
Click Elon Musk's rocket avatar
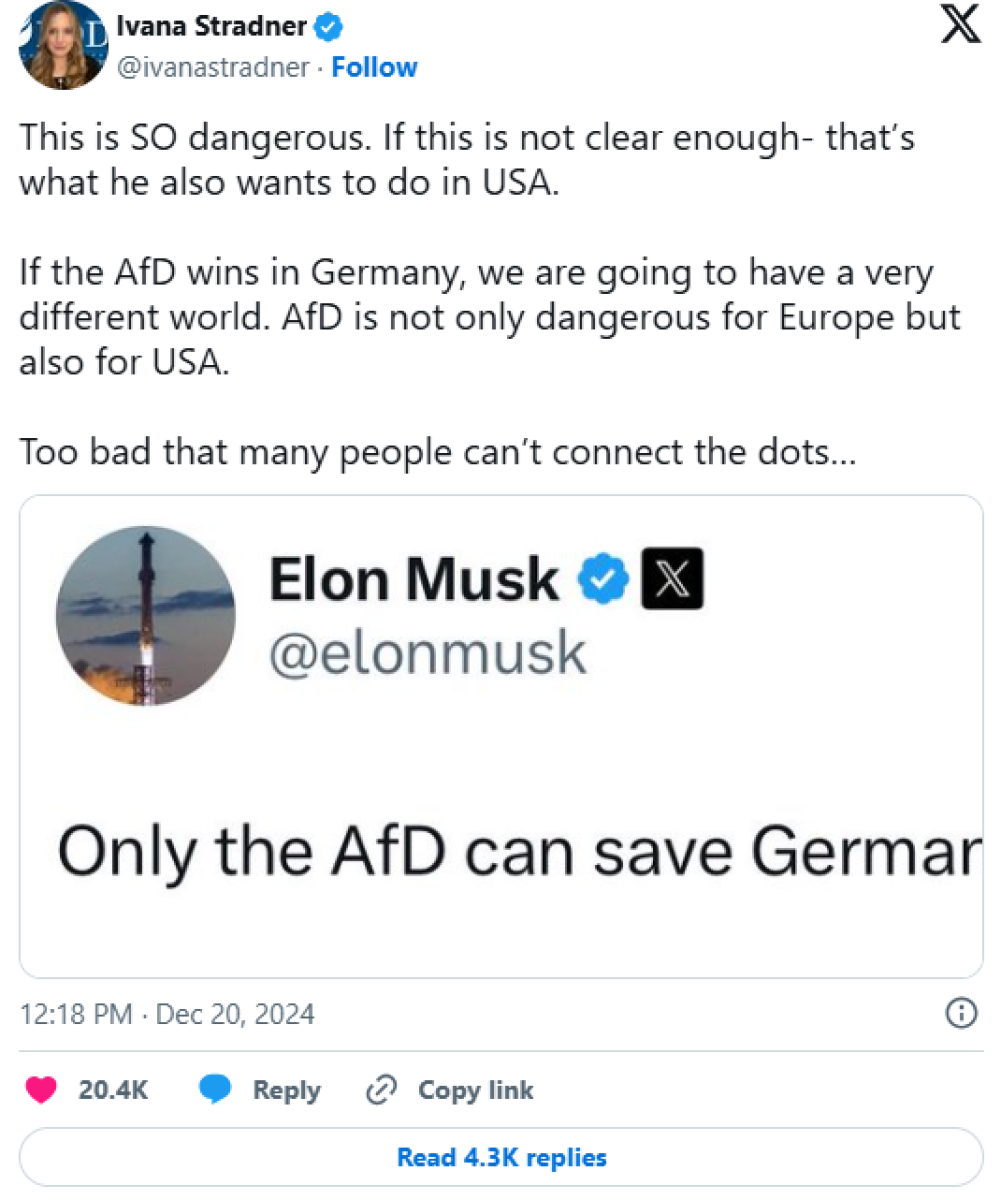146,616
